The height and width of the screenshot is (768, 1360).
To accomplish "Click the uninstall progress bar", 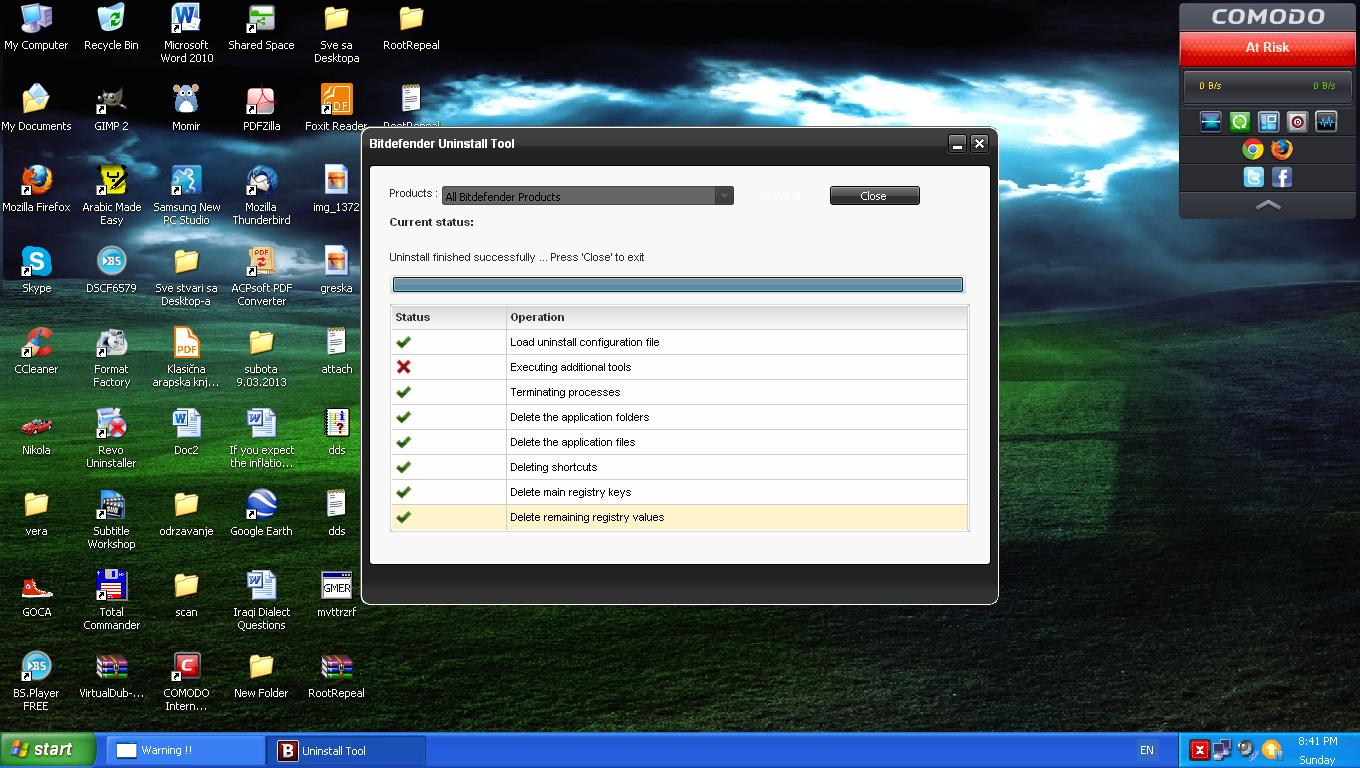I will (x=678, y=285).
